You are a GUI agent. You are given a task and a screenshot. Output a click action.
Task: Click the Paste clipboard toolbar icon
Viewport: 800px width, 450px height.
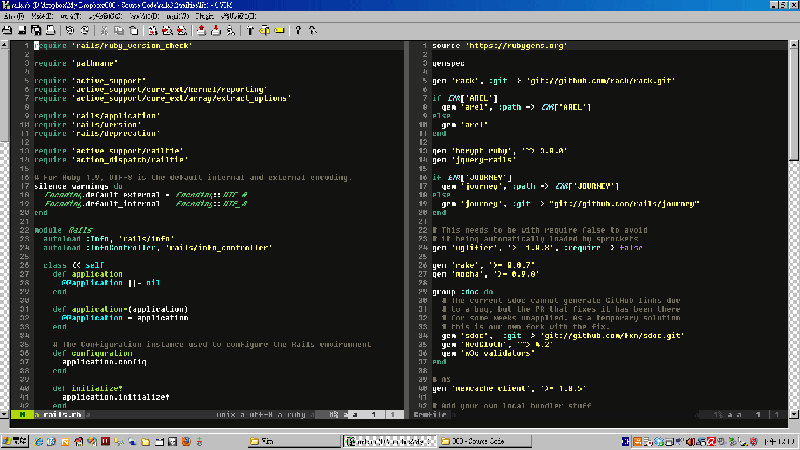tap(132, 30)
